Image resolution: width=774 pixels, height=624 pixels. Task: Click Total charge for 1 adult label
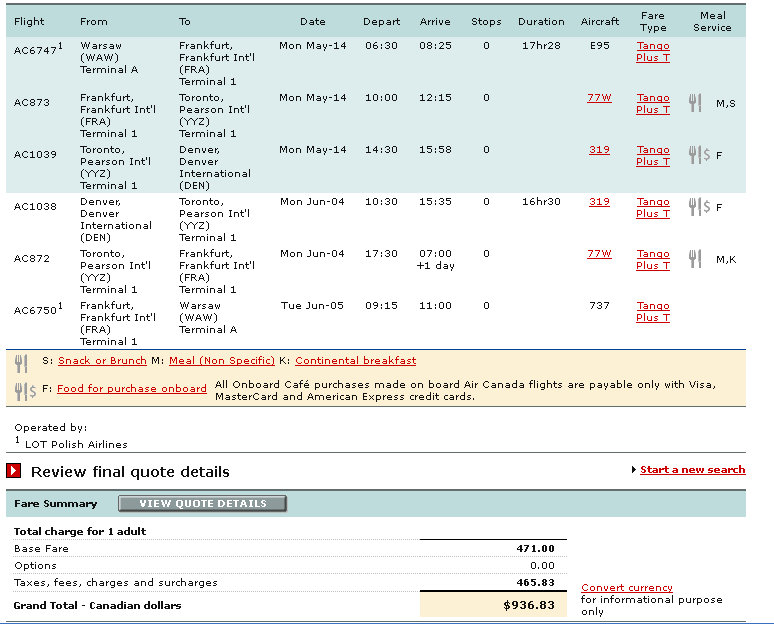click(80, 532)
